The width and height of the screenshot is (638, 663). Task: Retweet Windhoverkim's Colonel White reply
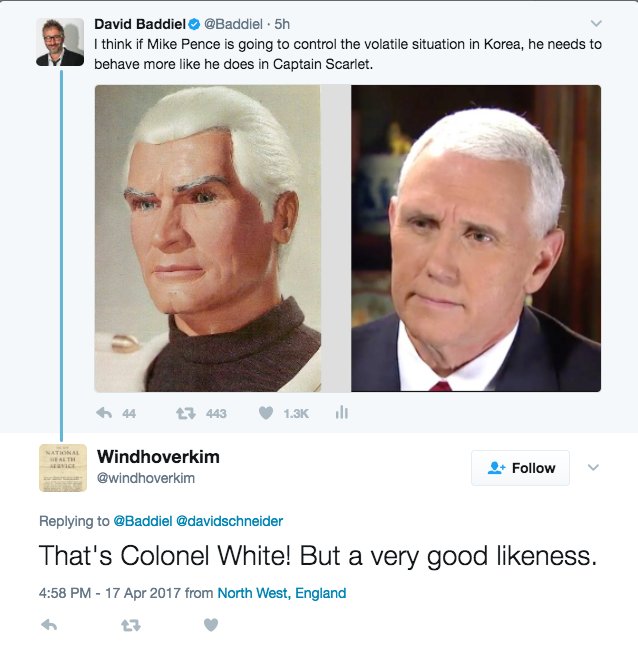(131, 625)
